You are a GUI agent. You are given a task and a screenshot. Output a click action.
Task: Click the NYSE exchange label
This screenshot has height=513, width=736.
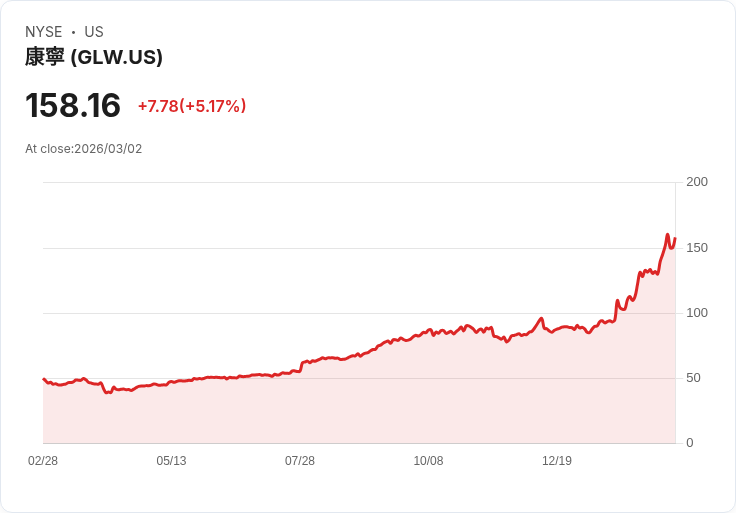click(44, 32)
